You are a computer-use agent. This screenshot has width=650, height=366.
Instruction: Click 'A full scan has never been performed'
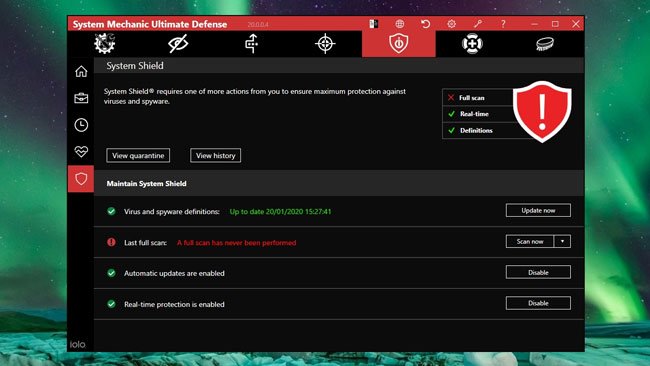[x=236, y=242]
